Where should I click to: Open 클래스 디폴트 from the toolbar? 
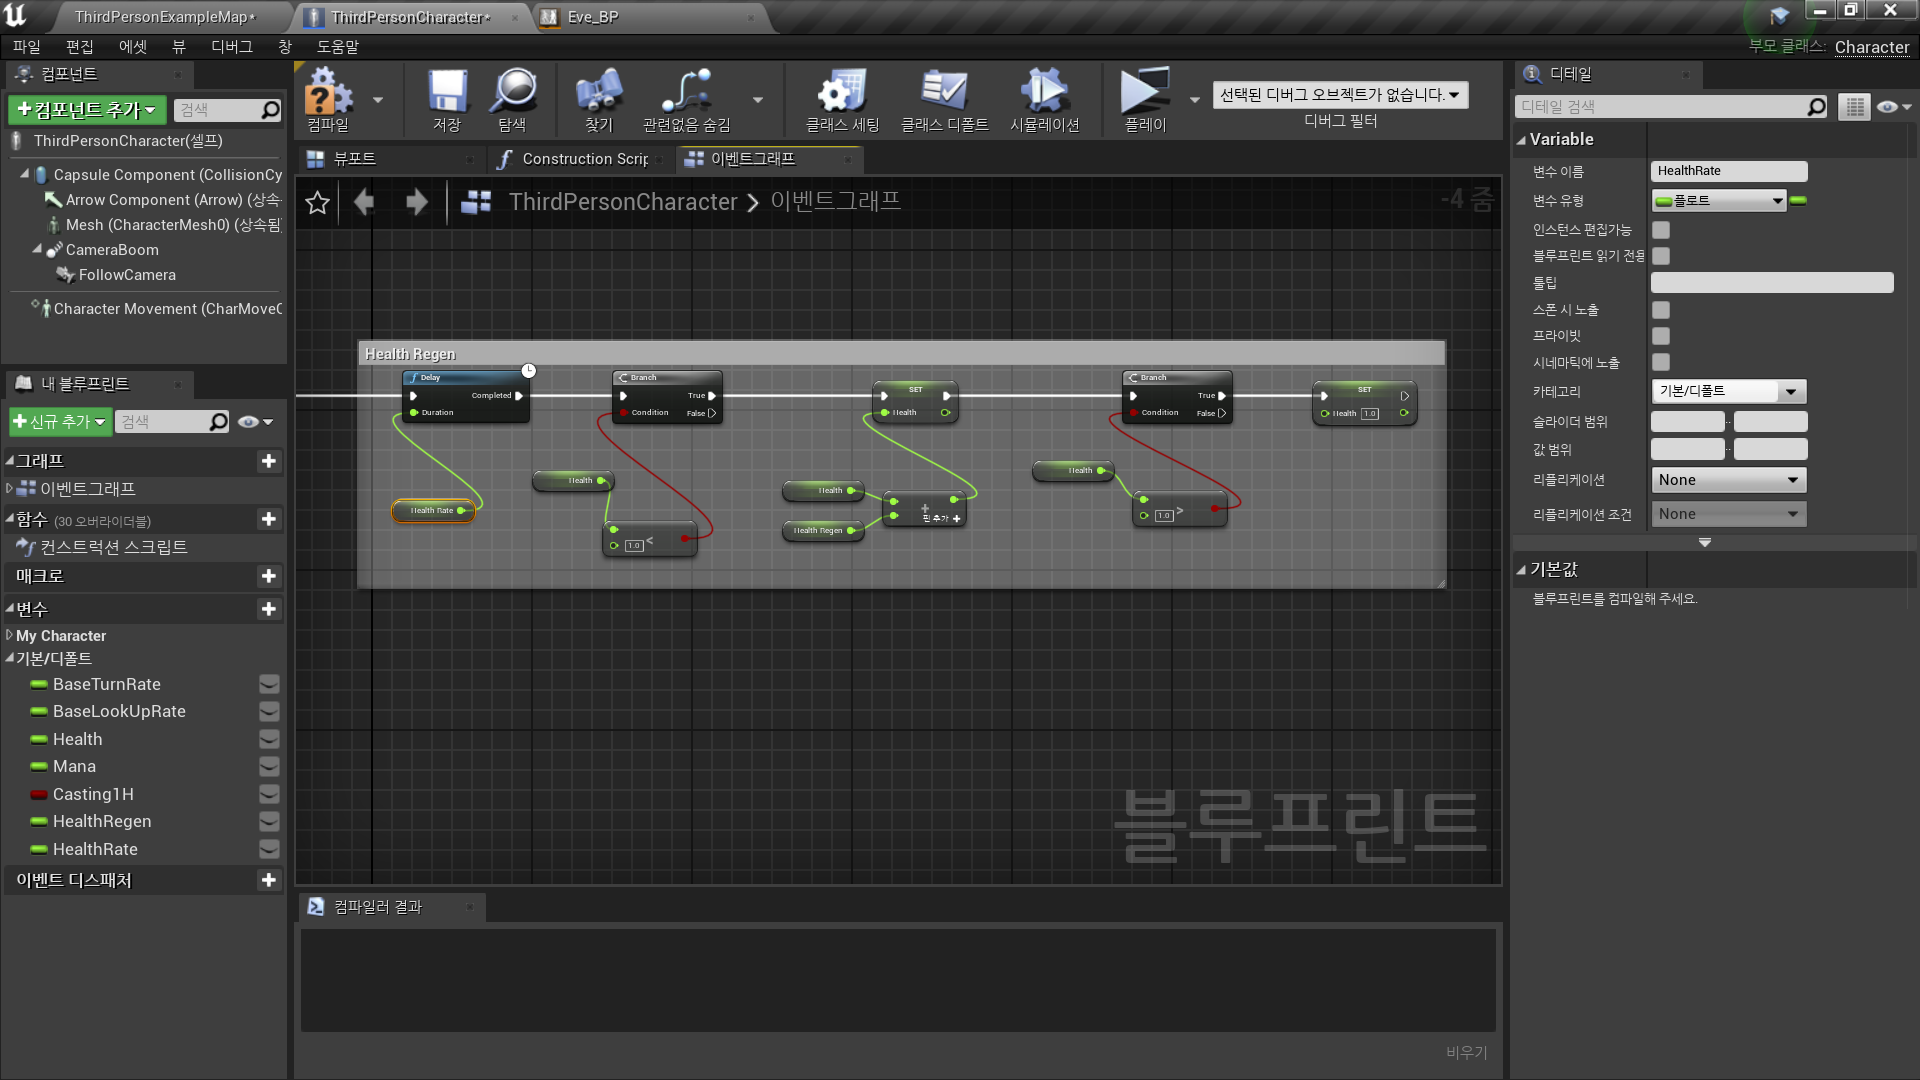point(944,95)
